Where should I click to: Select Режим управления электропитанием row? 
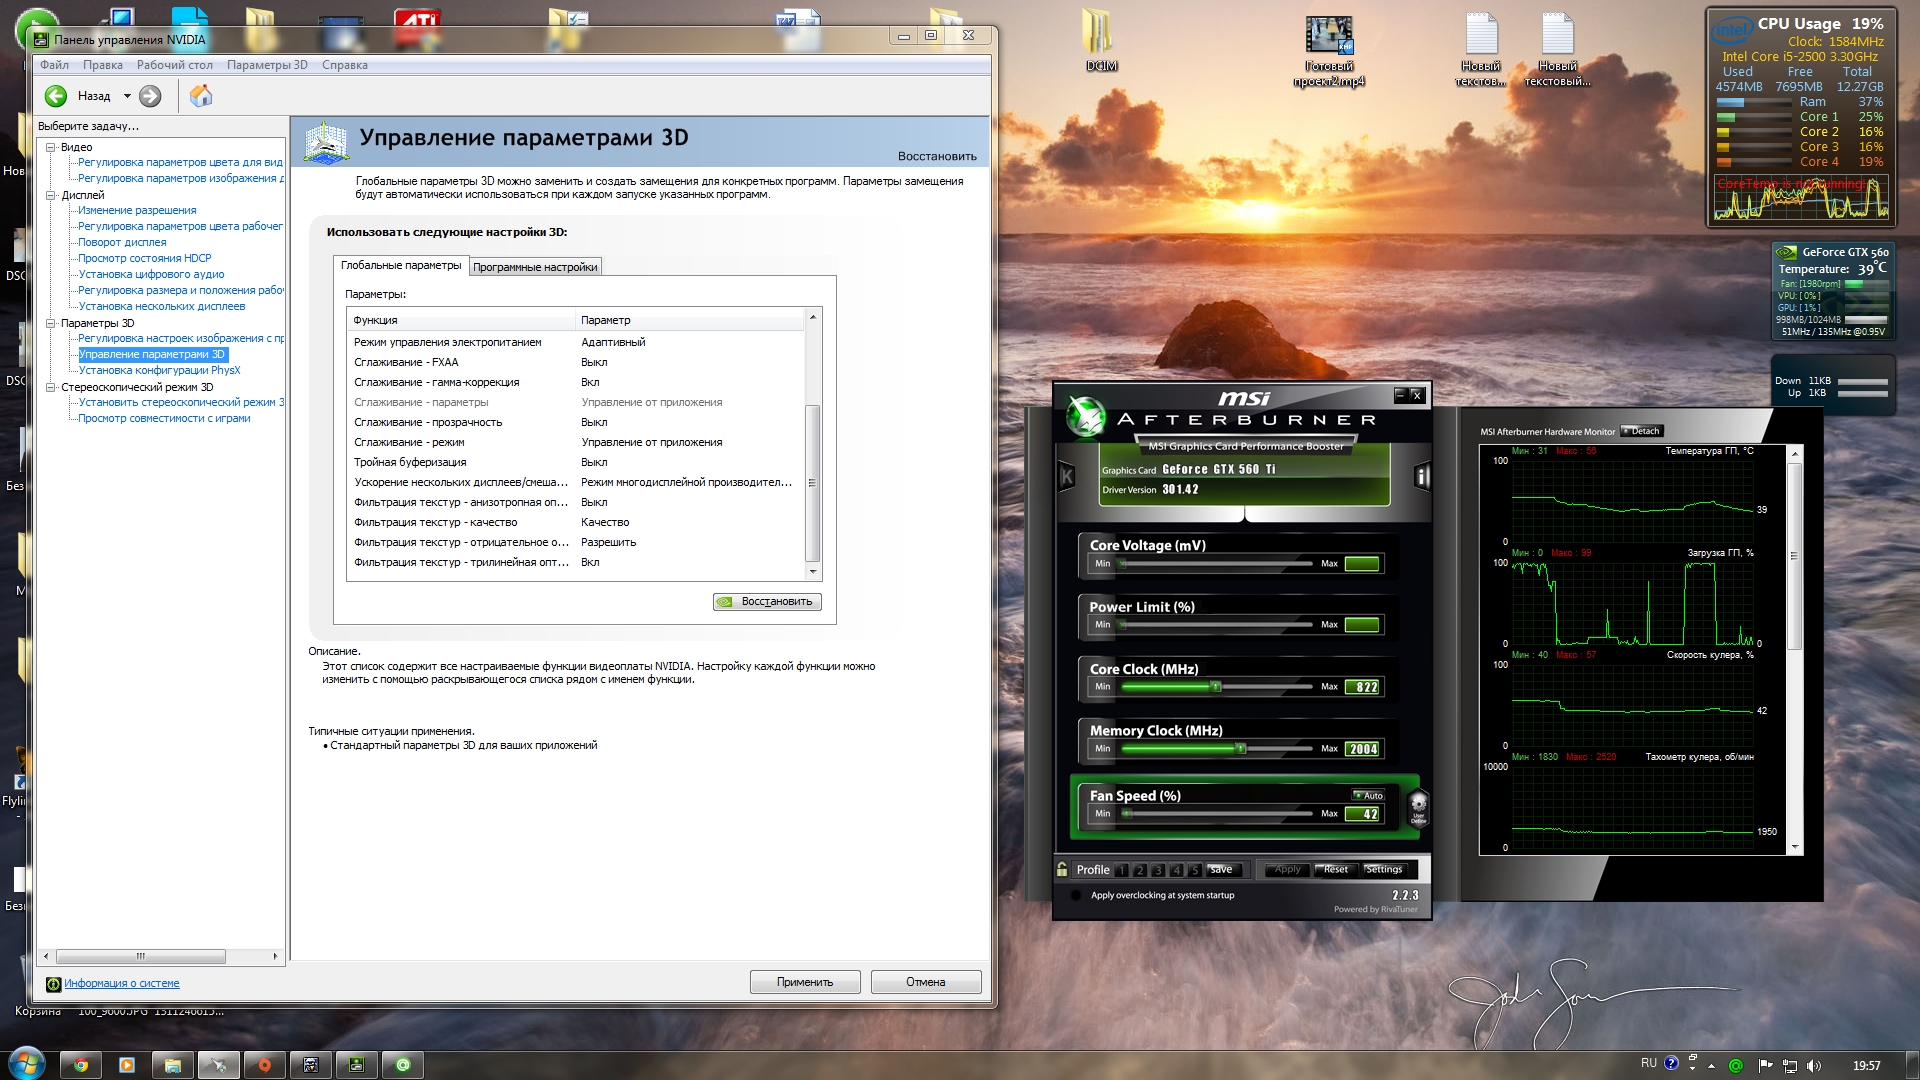click(x=575, y=342)
